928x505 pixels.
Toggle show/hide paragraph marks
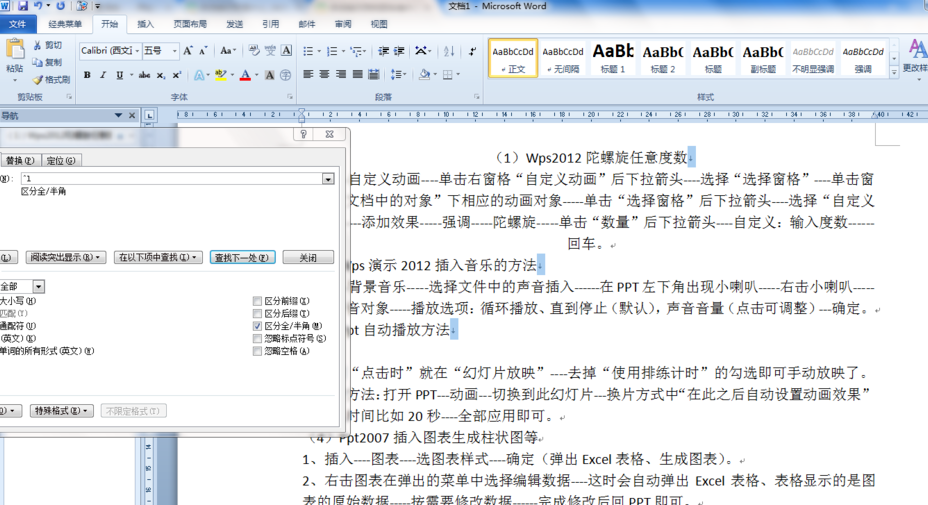(472, 51)
